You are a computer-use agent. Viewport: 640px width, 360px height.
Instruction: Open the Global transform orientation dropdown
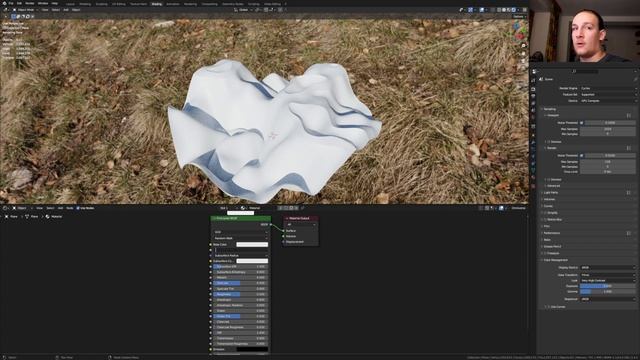243,10
